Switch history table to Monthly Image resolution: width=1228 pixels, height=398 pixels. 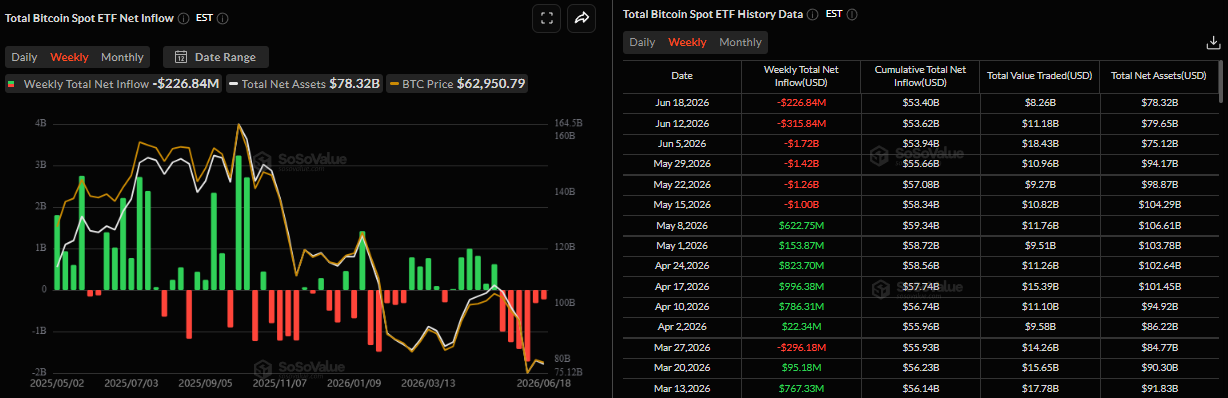(740, 42)
